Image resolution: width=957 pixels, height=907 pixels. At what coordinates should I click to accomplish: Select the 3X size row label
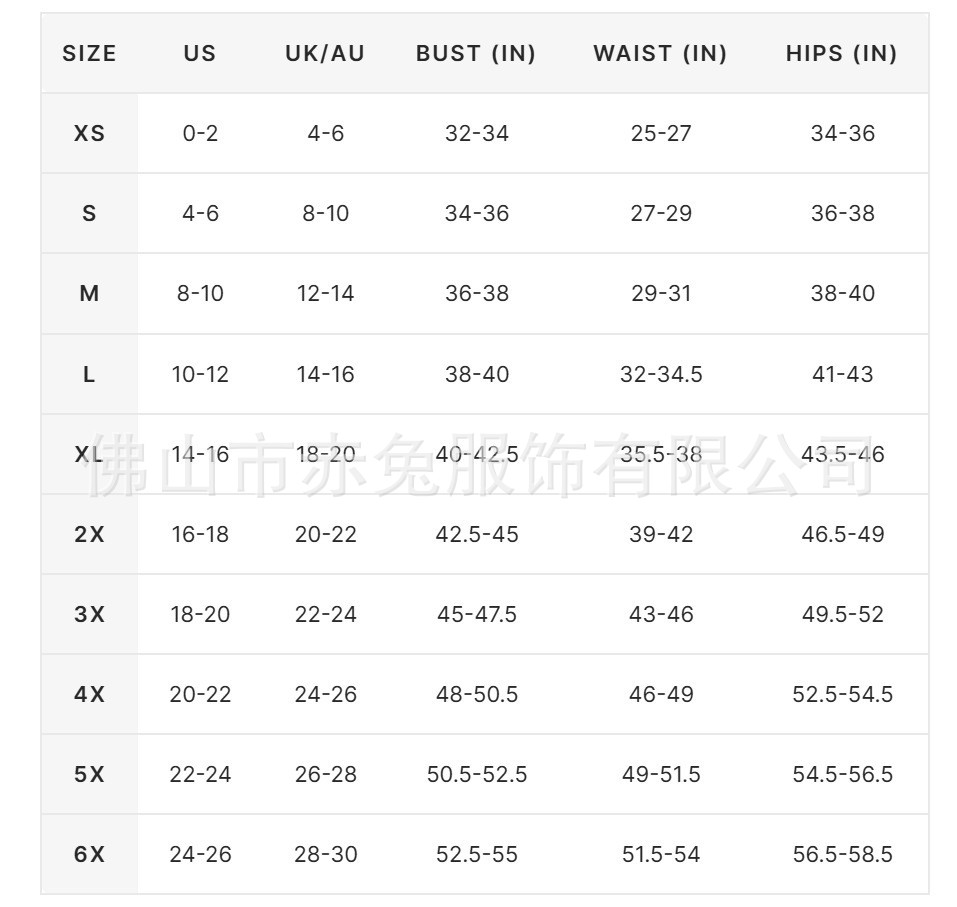(x=89, y=614)
